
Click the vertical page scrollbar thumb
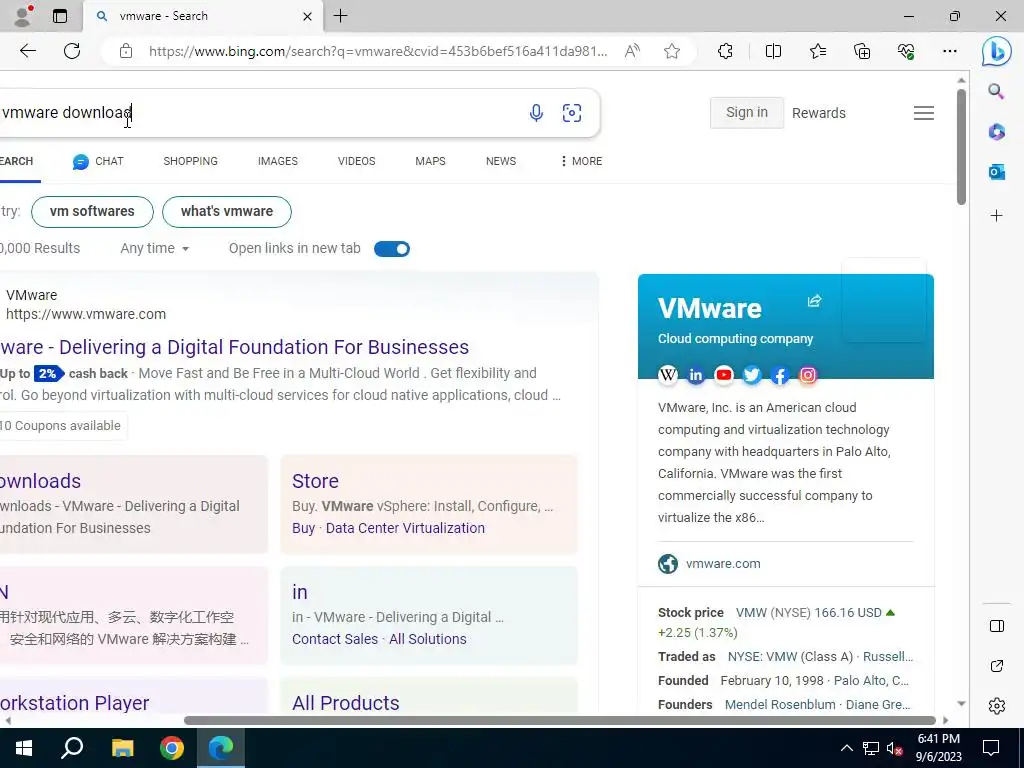click(961, 147)
